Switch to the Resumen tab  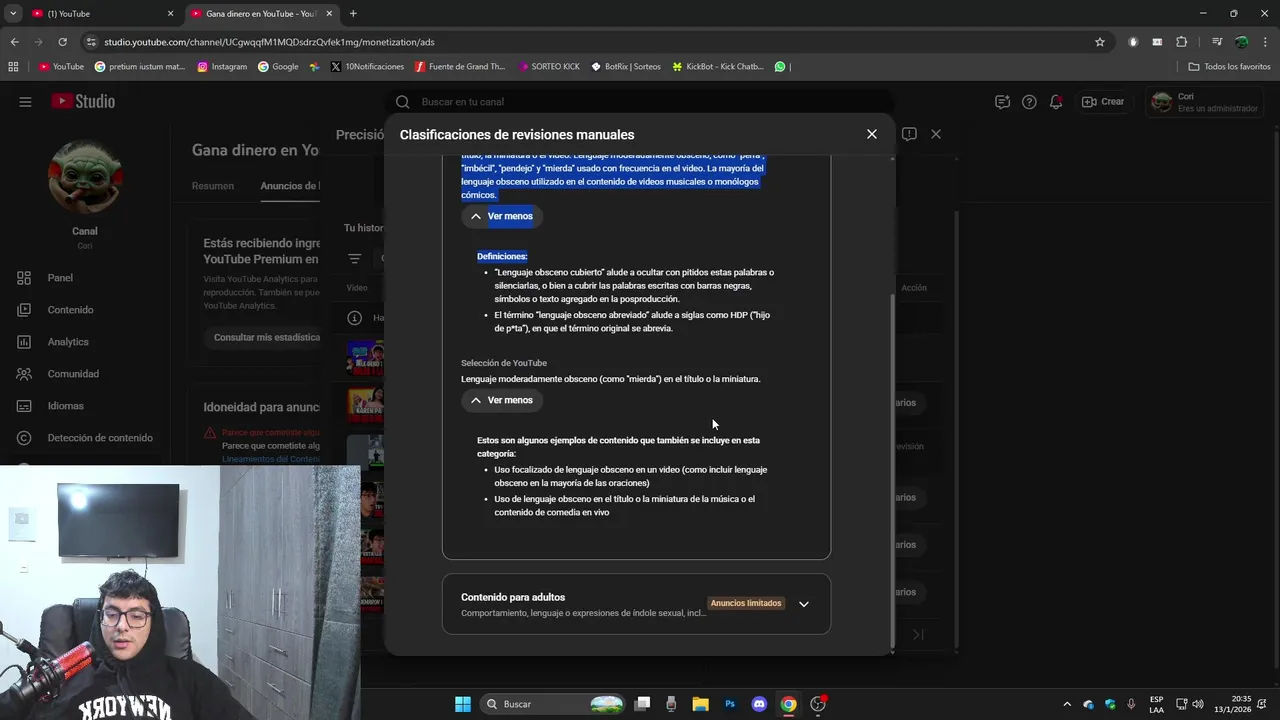click(x=213, y=186)
